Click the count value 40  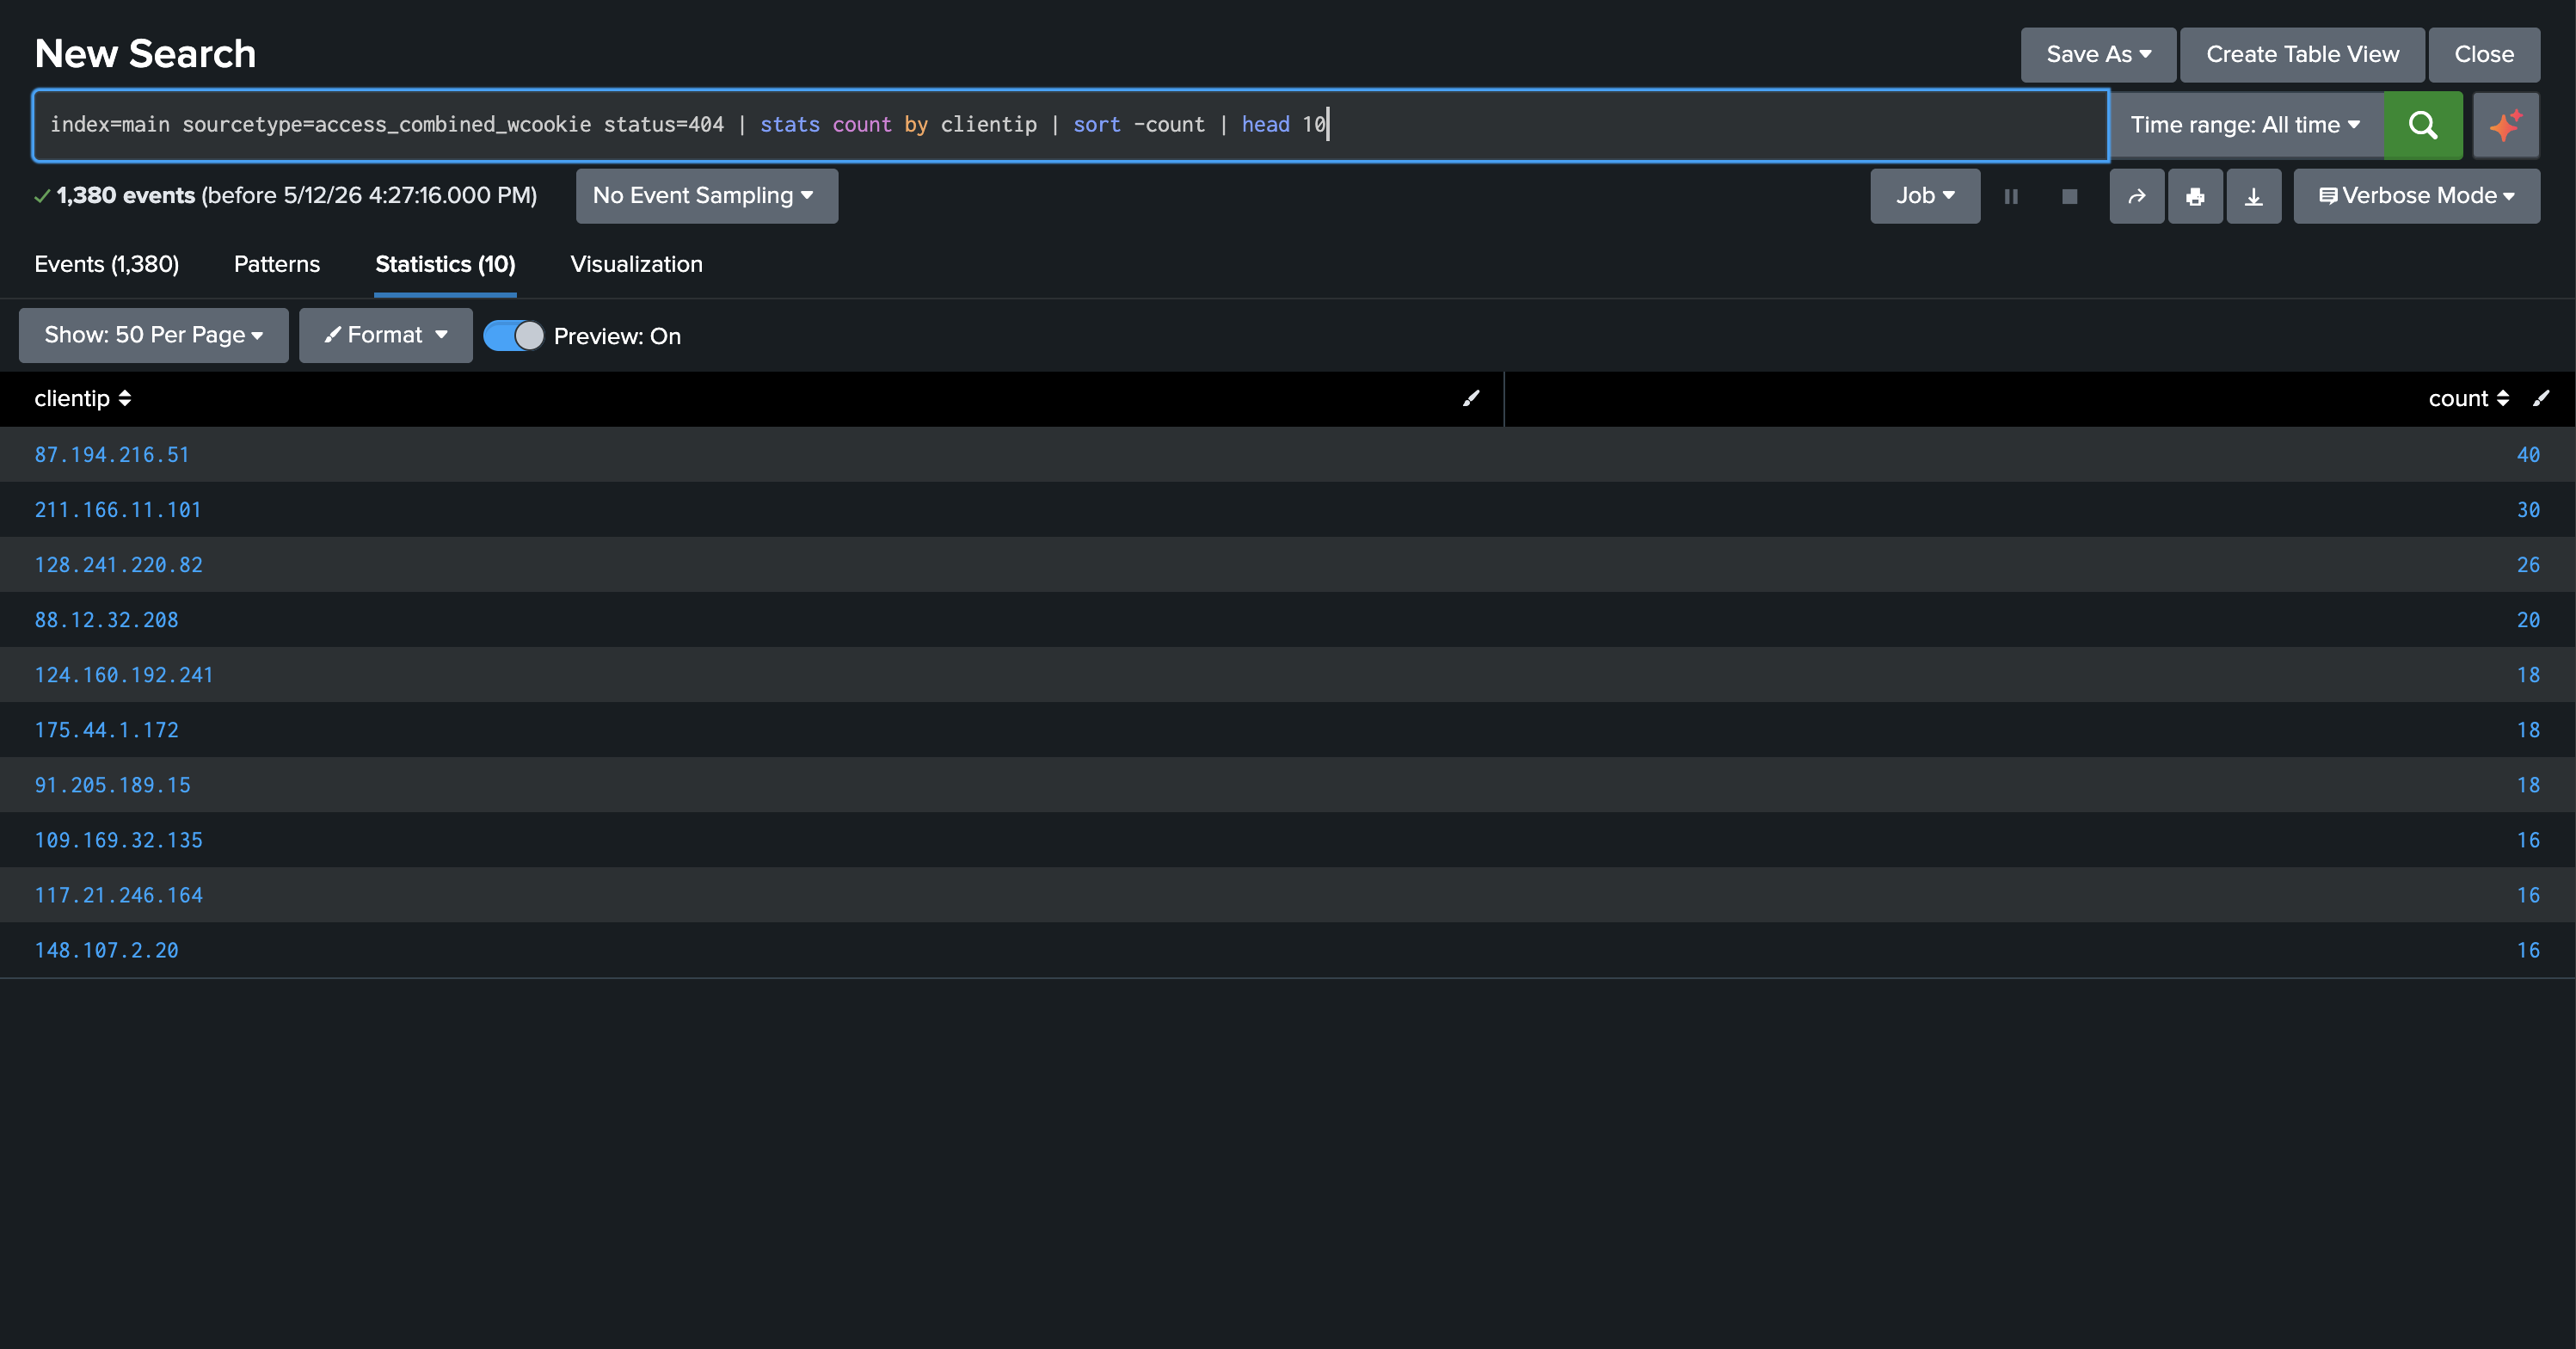point(2528,455)
